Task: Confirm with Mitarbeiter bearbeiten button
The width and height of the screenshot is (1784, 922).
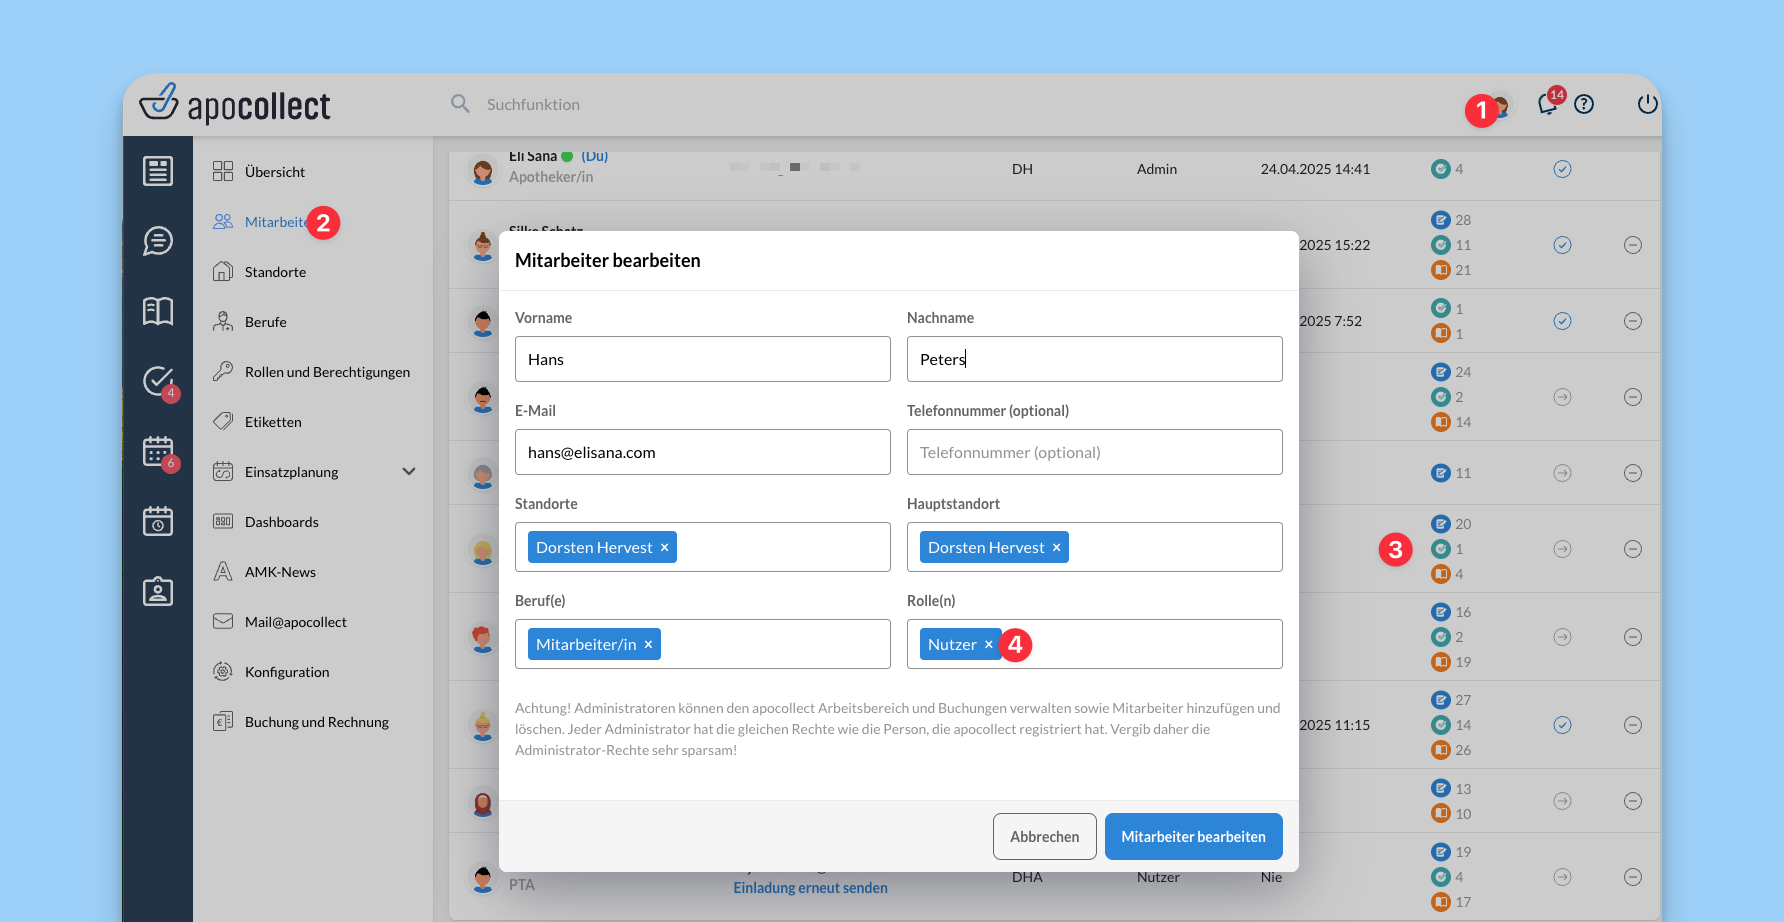Action: 1193,836
